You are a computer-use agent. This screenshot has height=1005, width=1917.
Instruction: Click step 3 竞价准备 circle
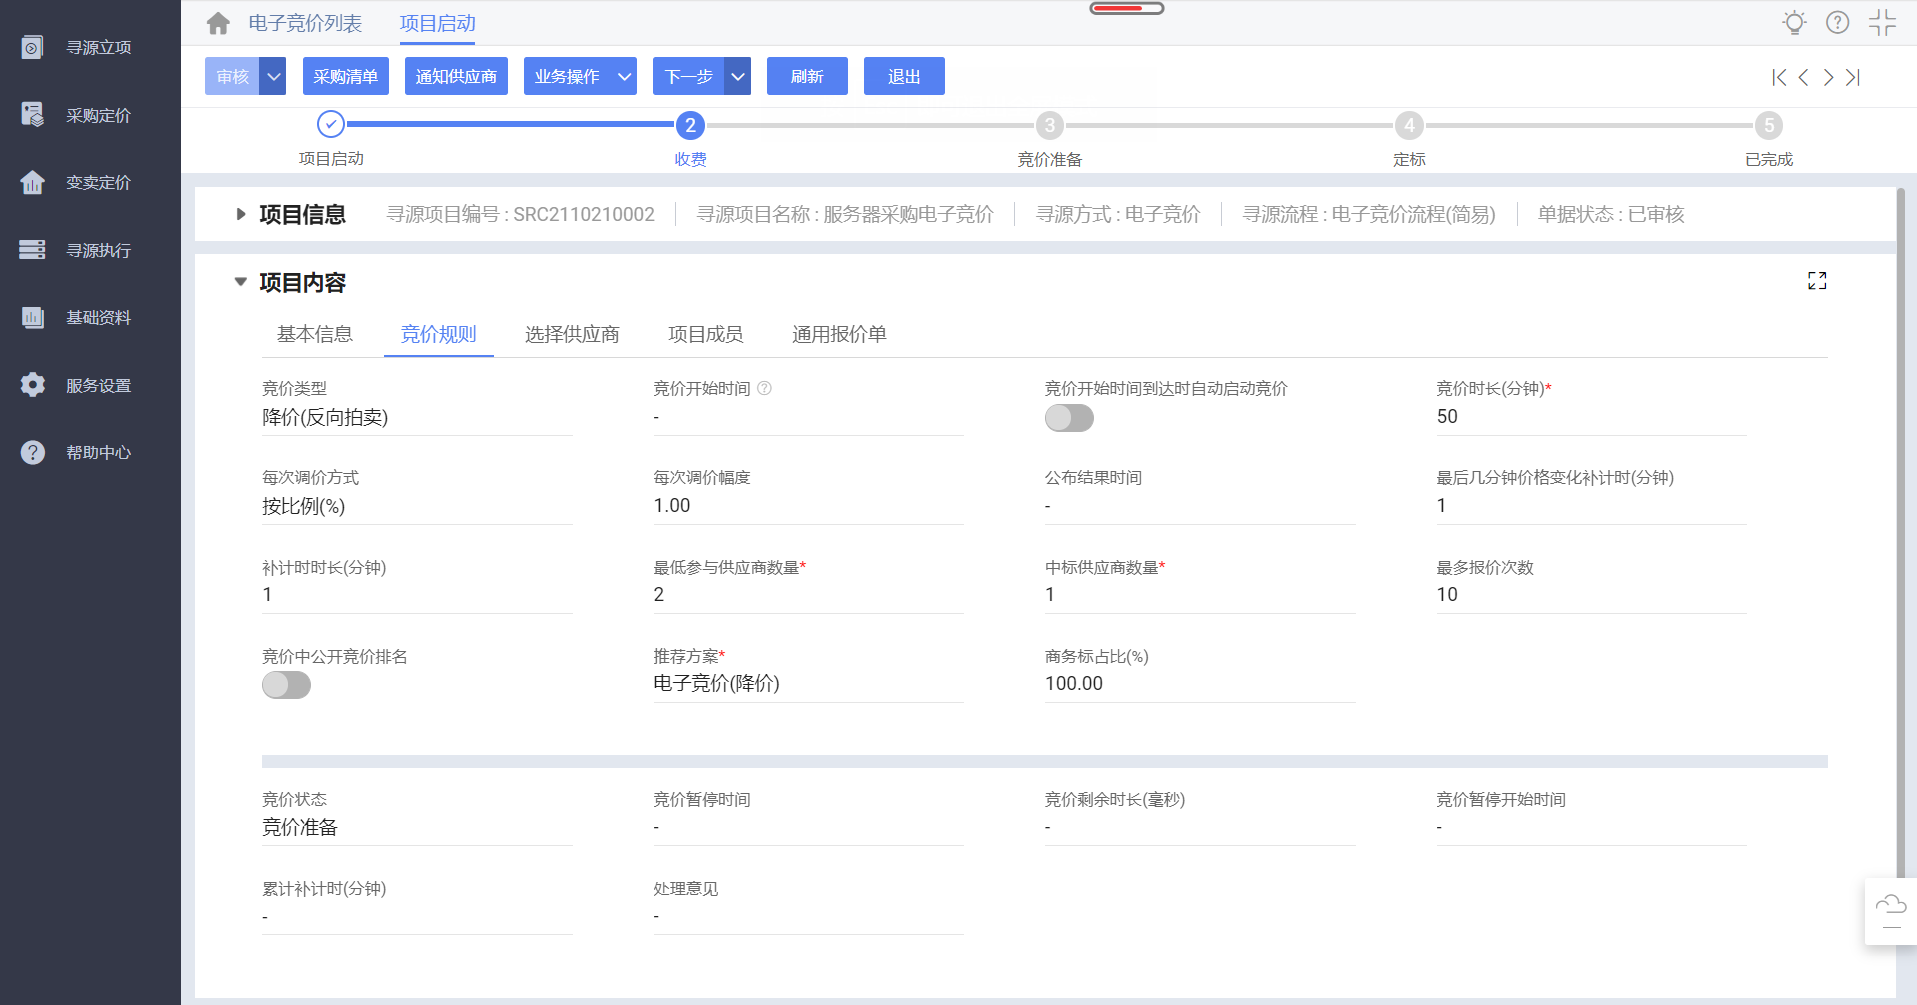tap(1049, 125)
